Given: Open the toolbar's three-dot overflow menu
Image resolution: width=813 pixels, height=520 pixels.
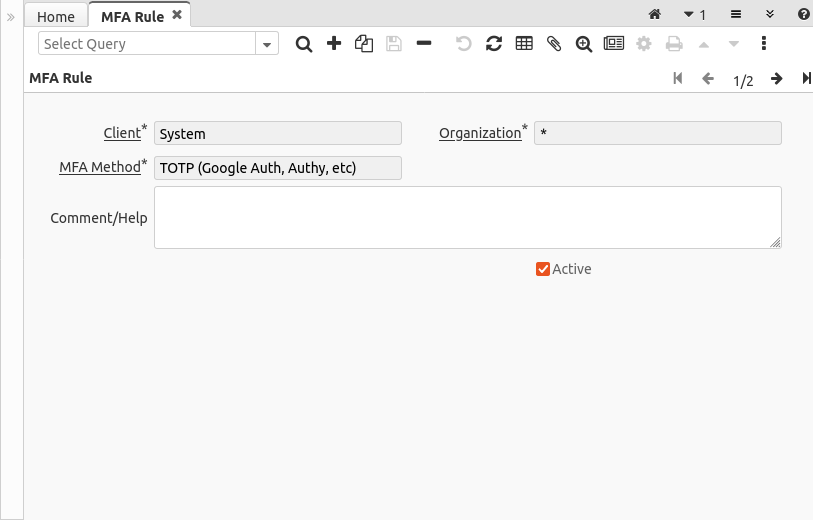Looking at the screenshot, I should [764, 44].
